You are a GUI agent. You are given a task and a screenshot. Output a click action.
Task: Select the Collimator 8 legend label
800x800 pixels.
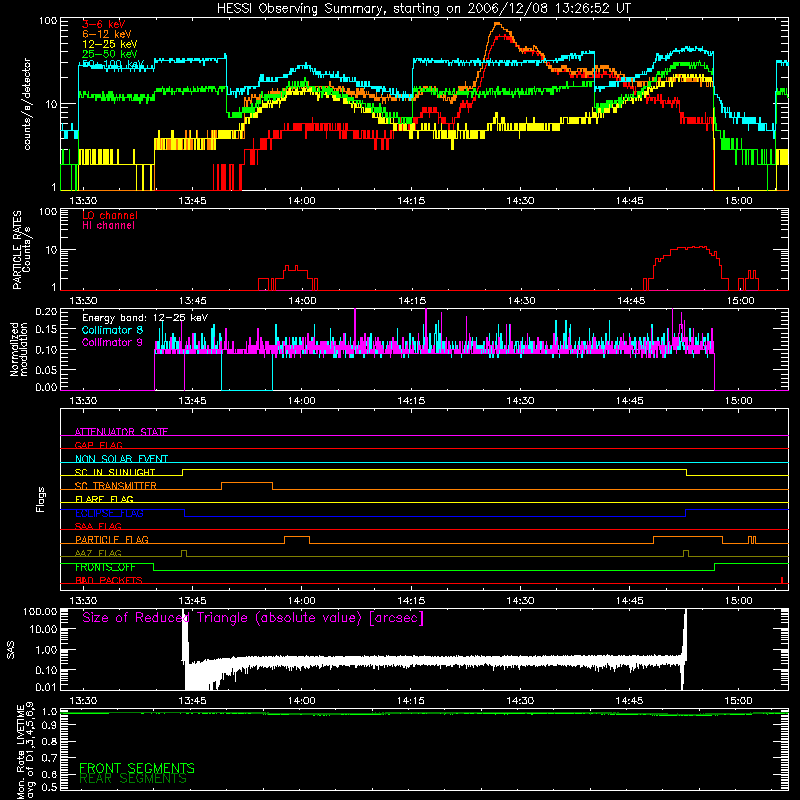[x=112, y=330]
